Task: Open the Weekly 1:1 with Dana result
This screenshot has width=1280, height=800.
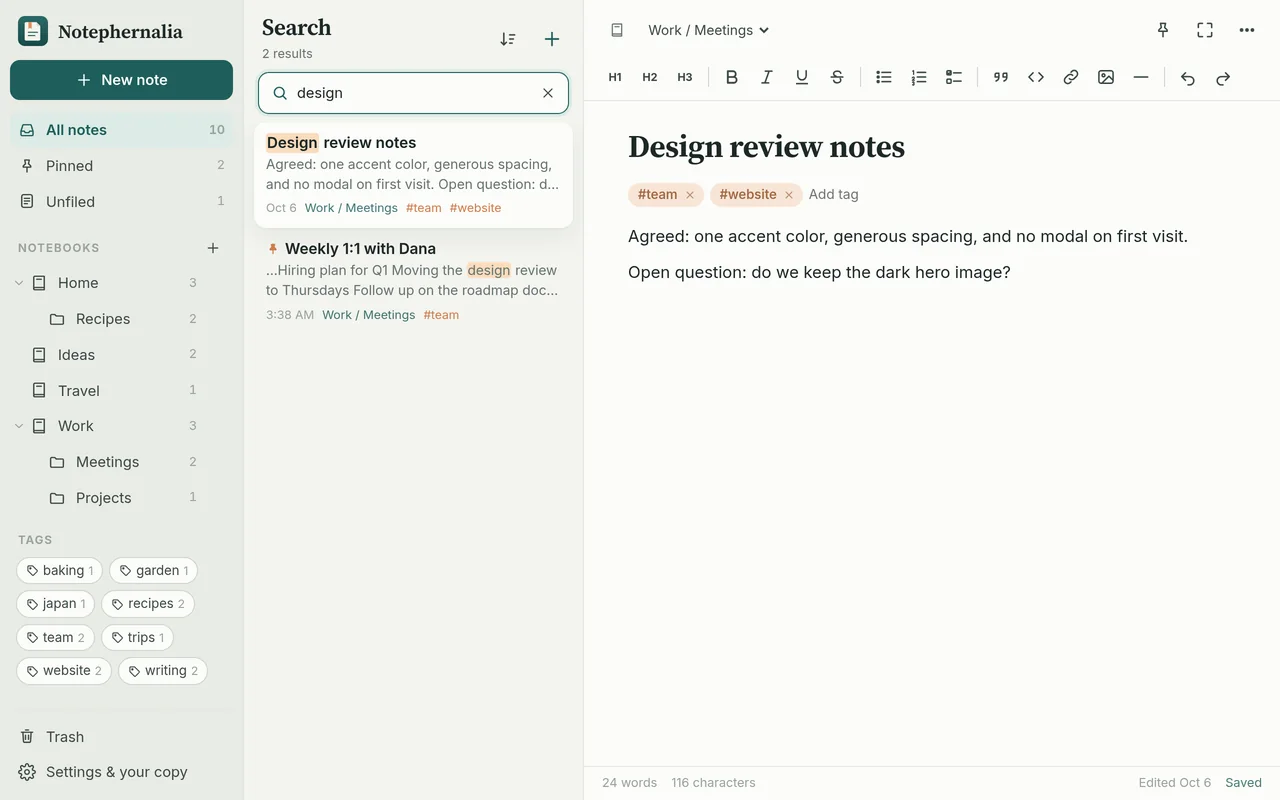Action: (x=413, y=281)
